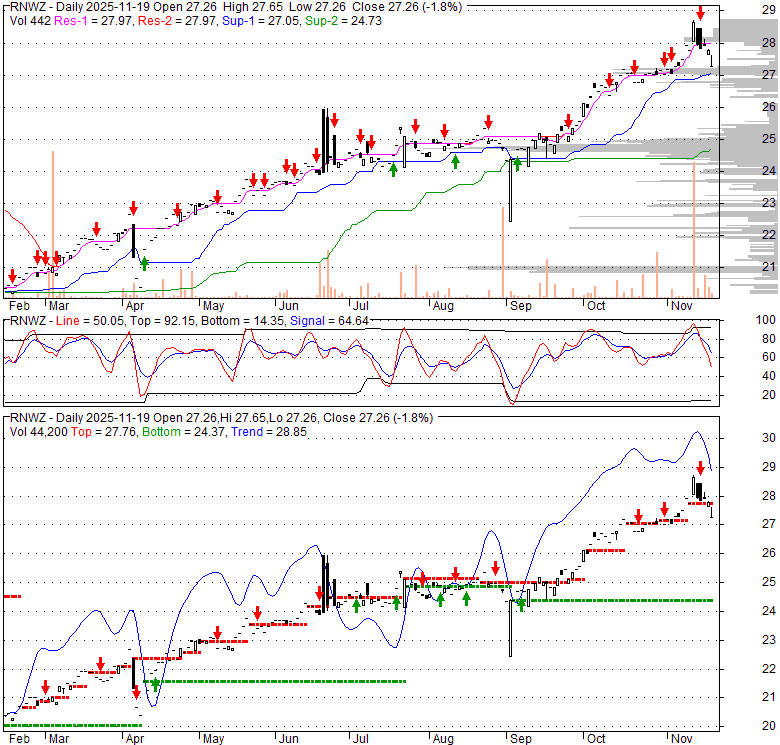Click the green up arrow in early July on top chart

(394, 168)
